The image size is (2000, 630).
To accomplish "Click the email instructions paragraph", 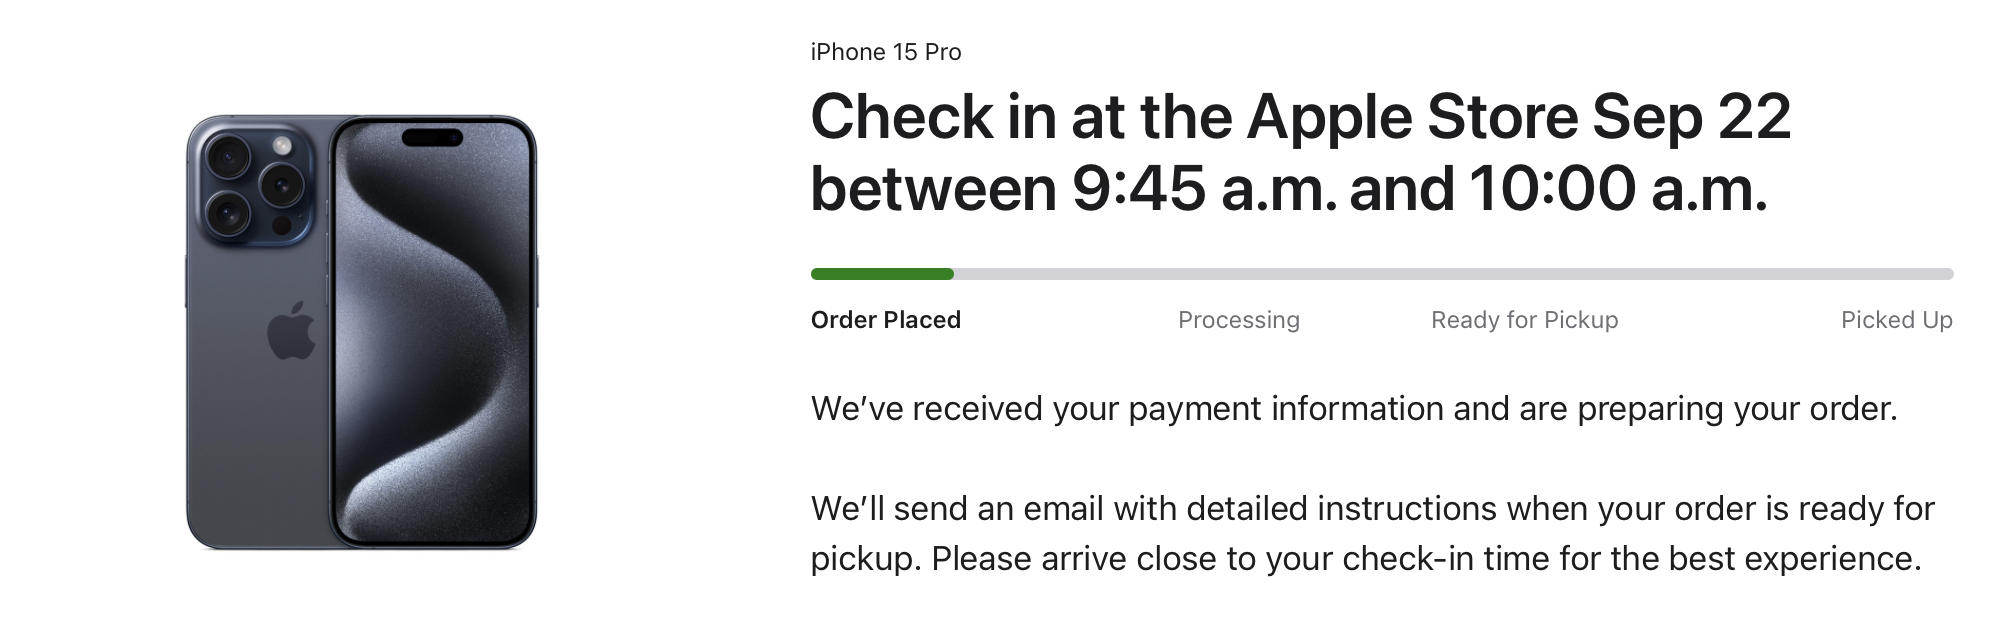I will pyautogui.click(x=1372, y=533).
